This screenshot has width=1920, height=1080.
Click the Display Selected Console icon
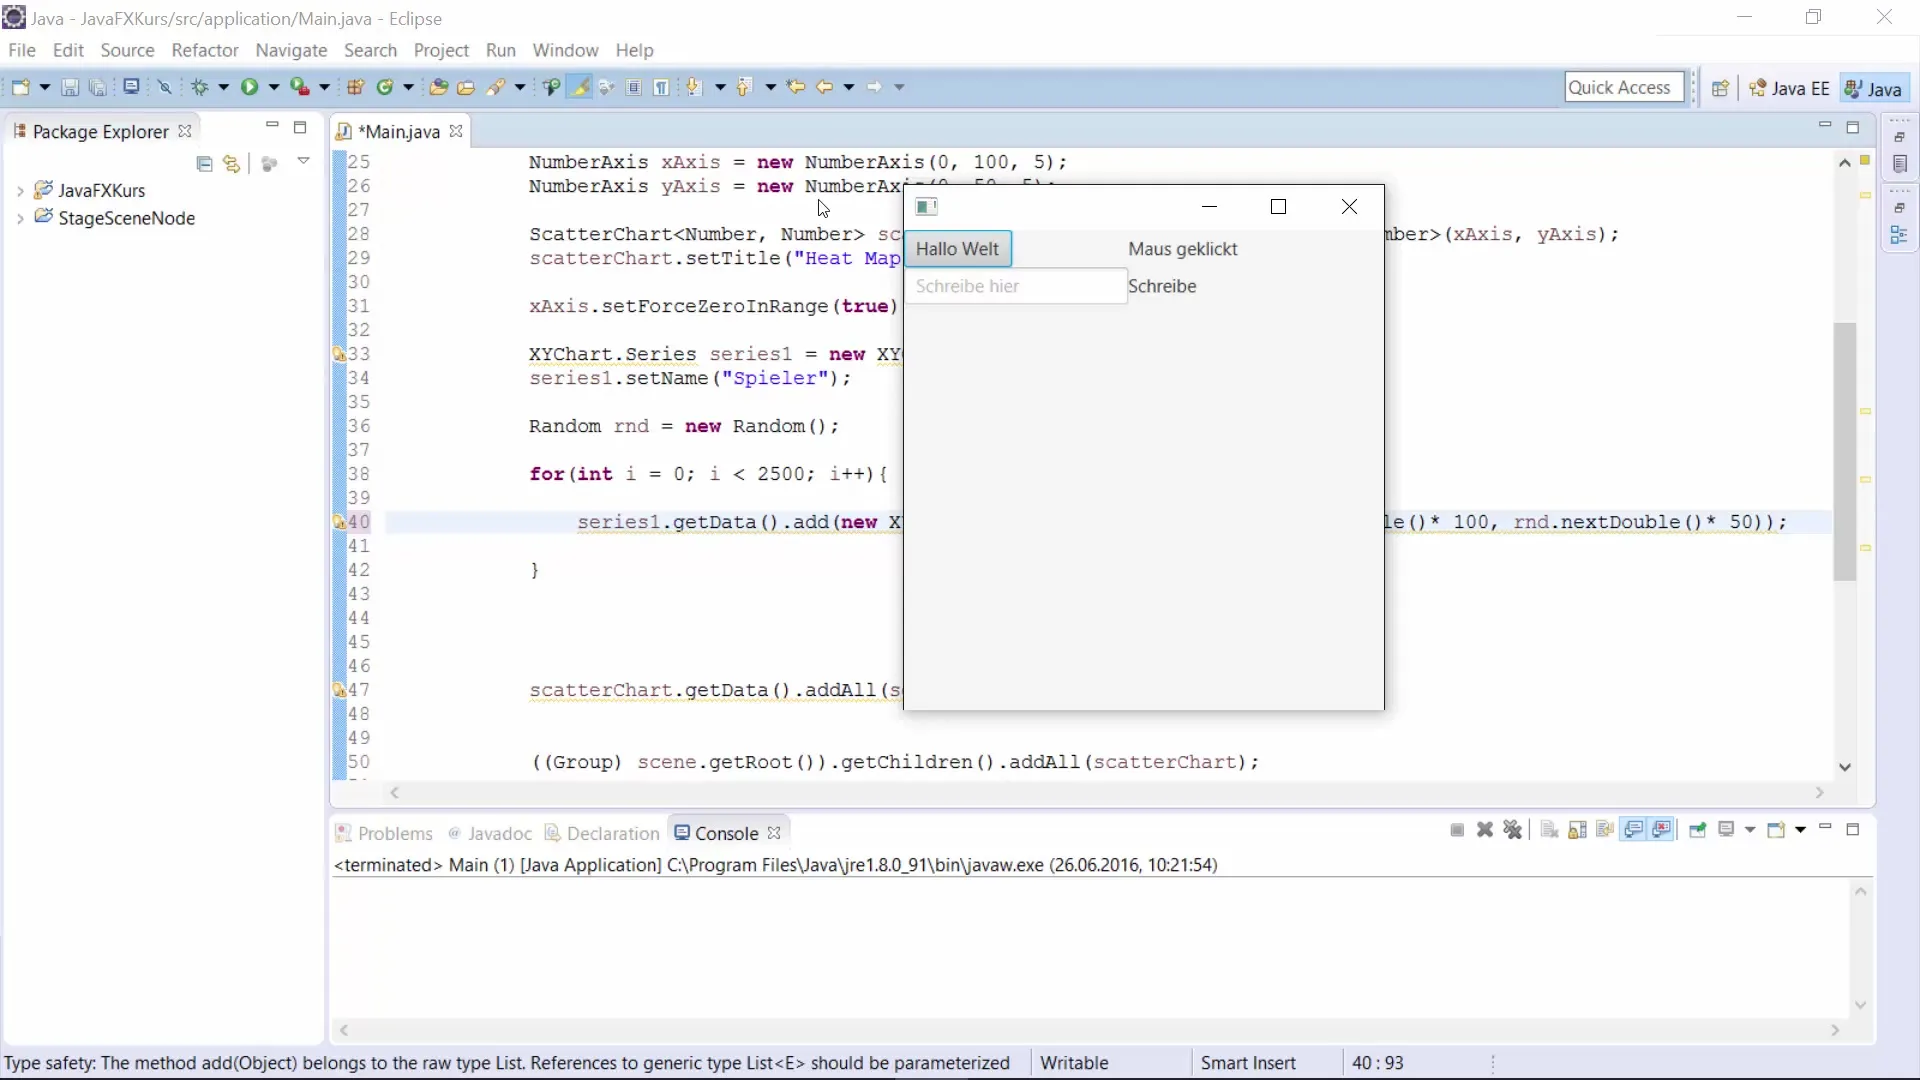click(1727, 830)
